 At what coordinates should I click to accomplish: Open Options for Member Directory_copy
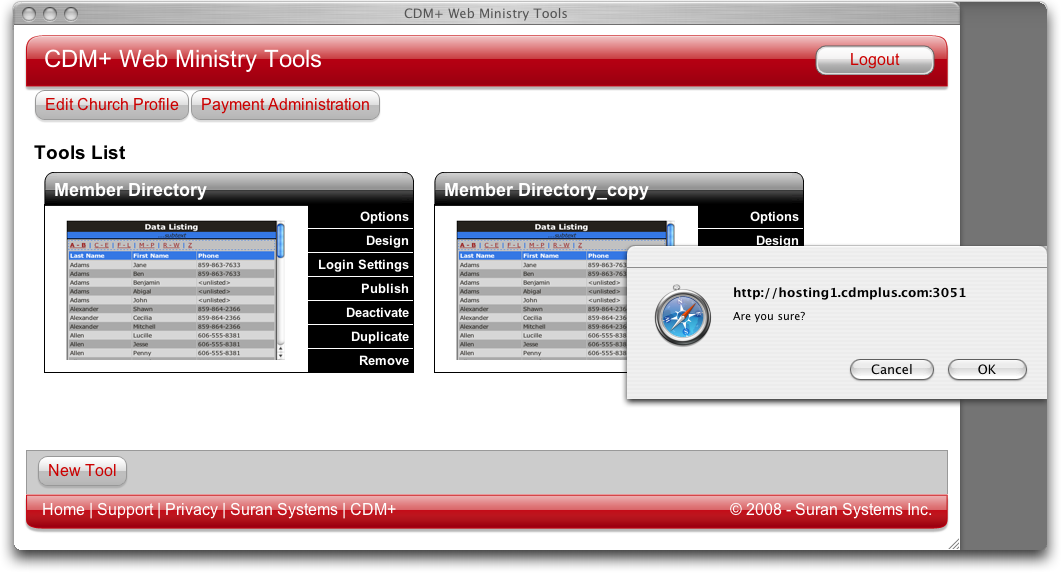click(x=774, y=217)
